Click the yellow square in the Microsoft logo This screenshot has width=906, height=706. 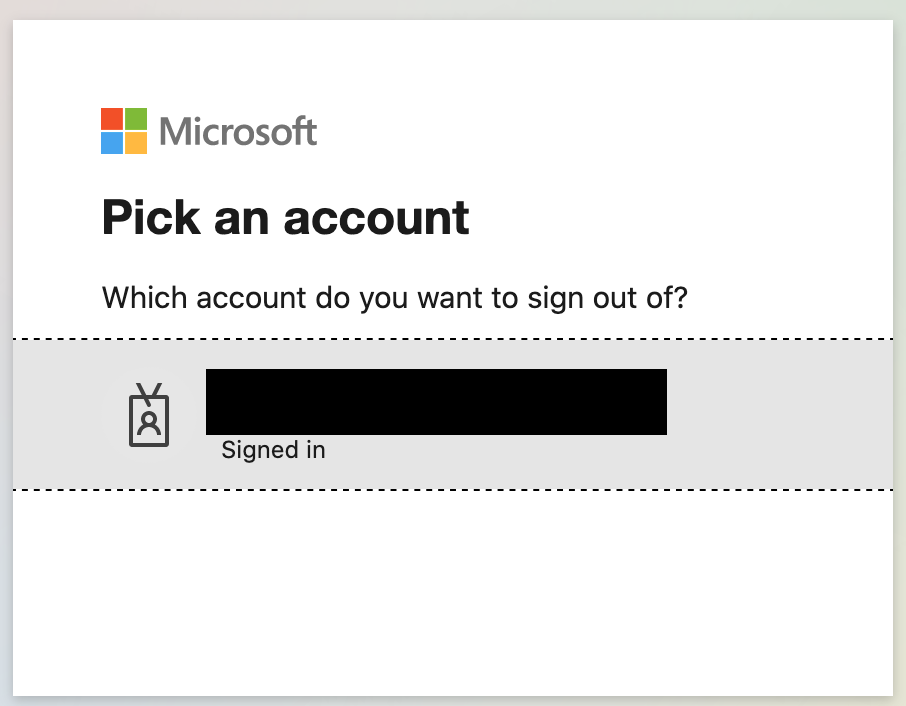tap(134, 142)
